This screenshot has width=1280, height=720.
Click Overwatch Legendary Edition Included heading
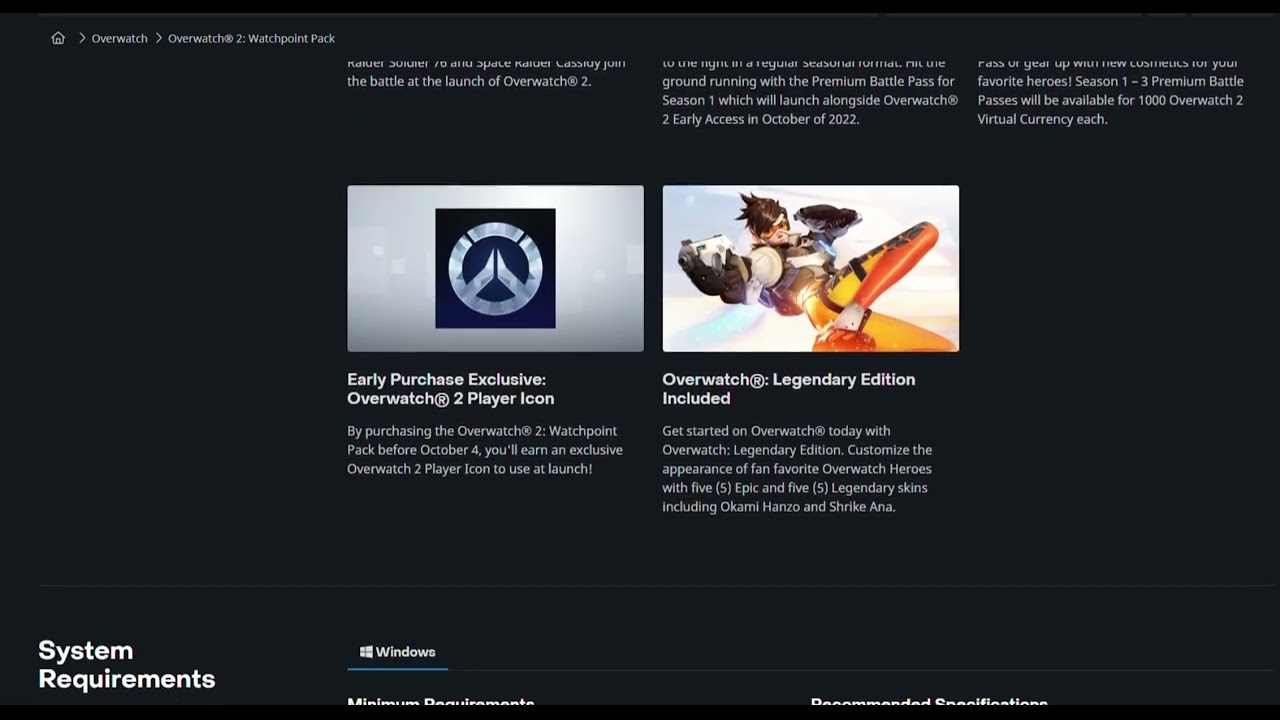click(788, 389)
